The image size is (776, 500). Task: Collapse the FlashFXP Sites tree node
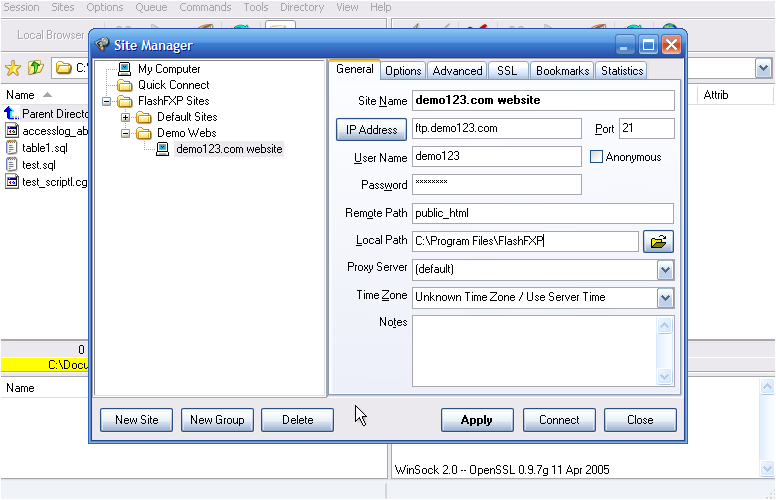tap(106, 101)
